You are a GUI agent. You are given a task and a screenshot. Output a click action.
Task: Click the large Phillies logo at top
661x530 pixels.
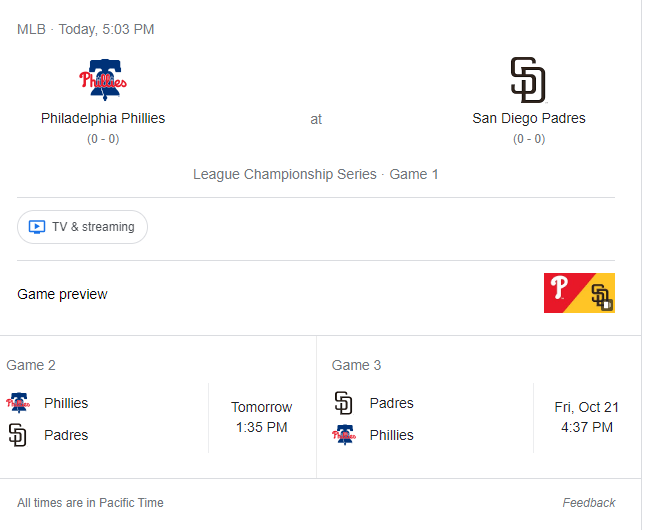click(103, 80)
